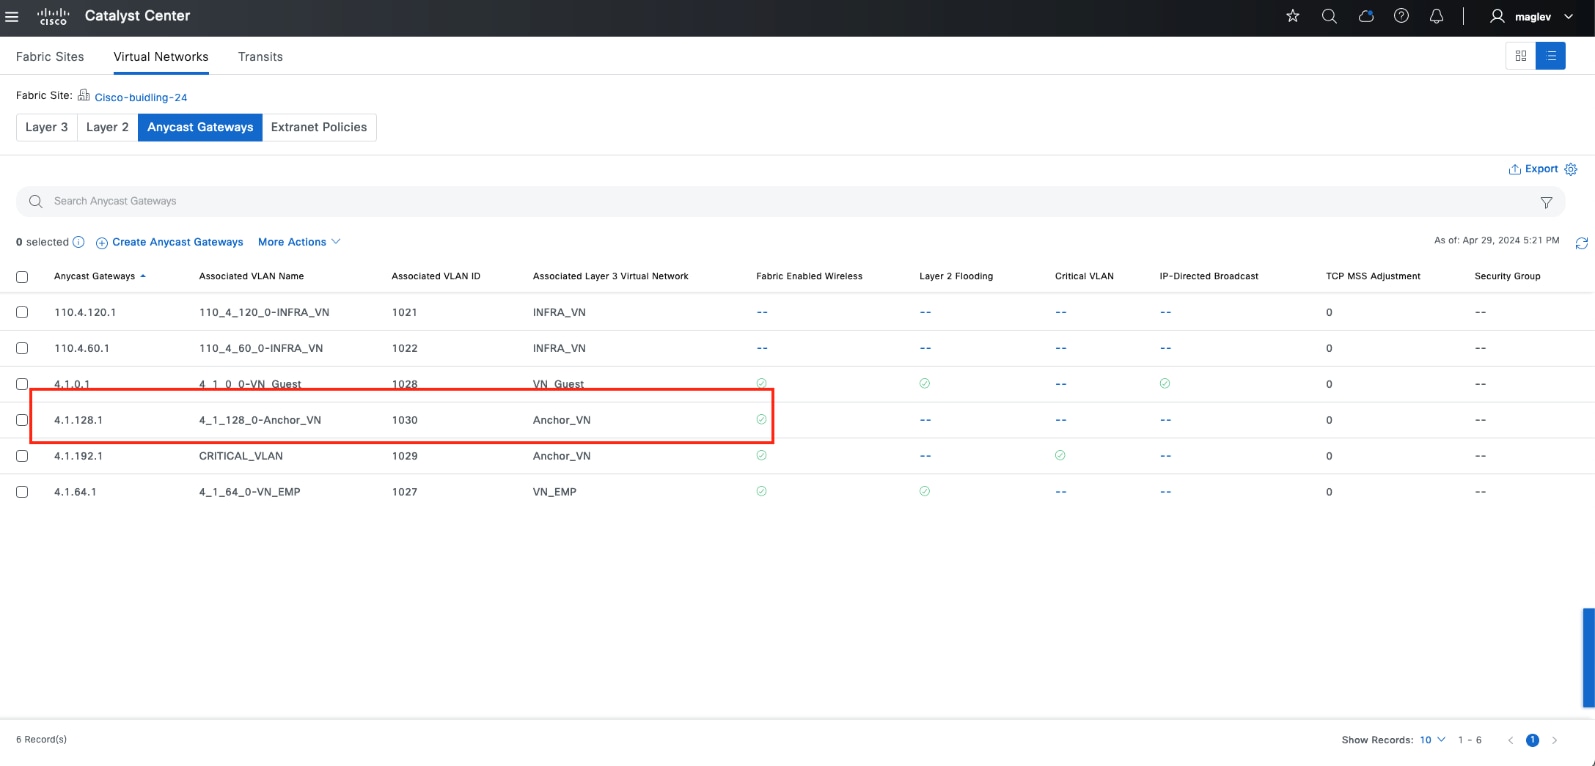The image size is (1595, 766).
Task: Switch to the Fabric Sites tab
Action: (50, 57)
